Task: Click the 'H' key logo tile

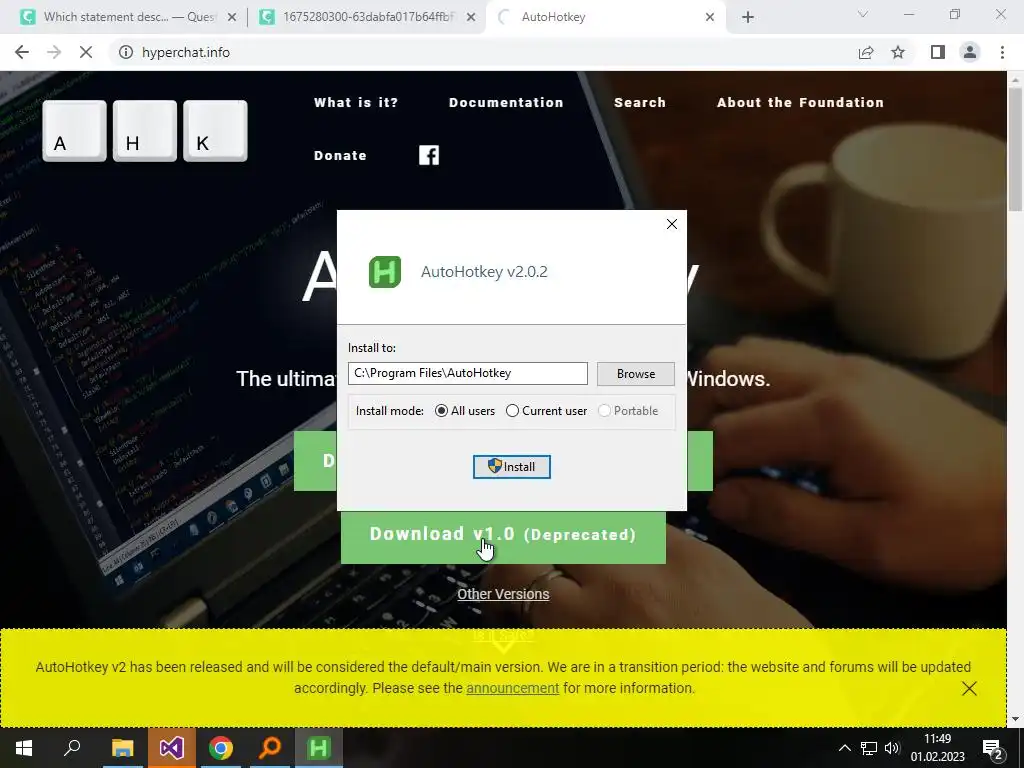Action: tap(145, 131)
